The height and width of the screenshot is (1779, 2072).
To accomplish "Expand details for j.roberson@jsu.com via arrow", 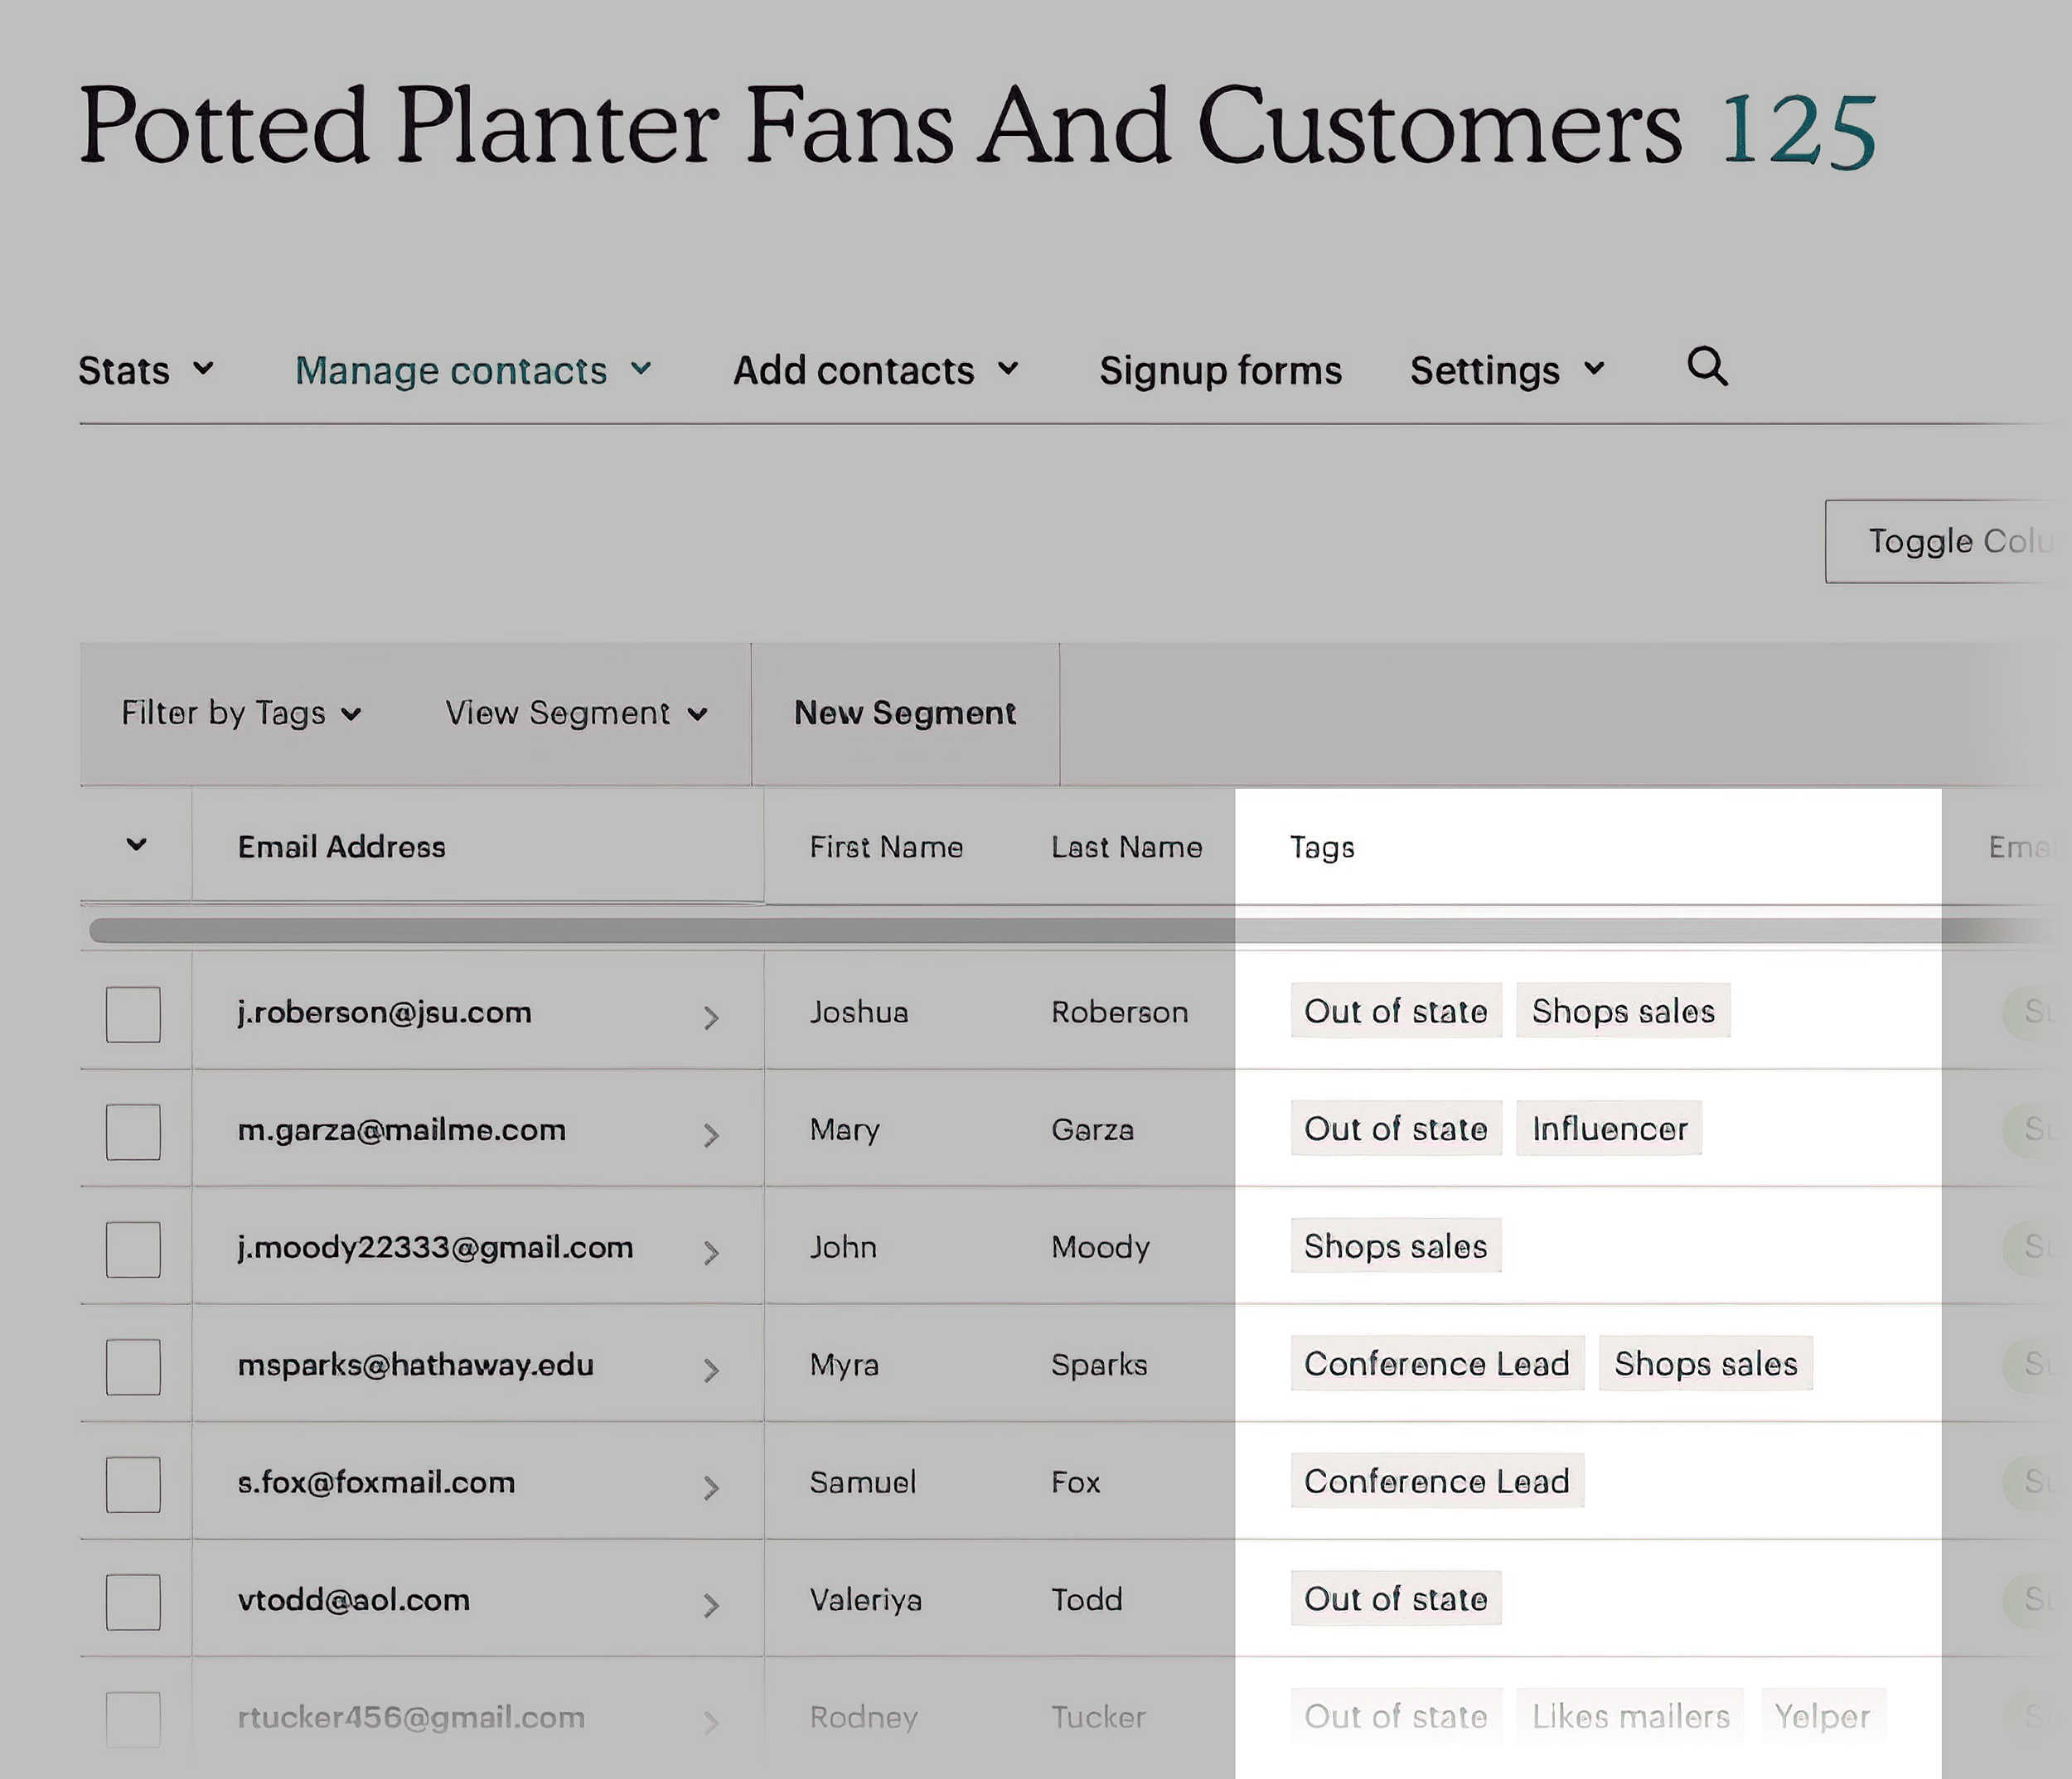I will click(x=712, y=1016).
